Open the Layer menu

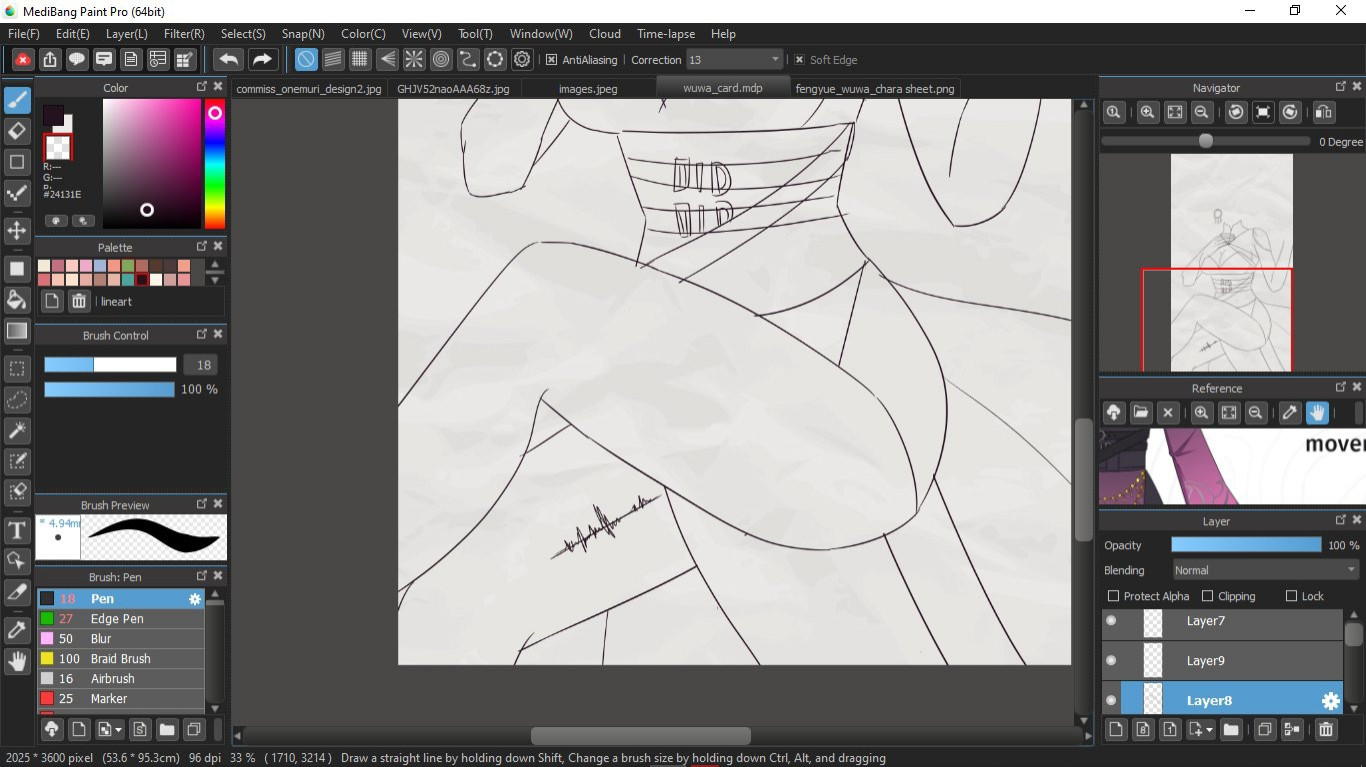127,34
